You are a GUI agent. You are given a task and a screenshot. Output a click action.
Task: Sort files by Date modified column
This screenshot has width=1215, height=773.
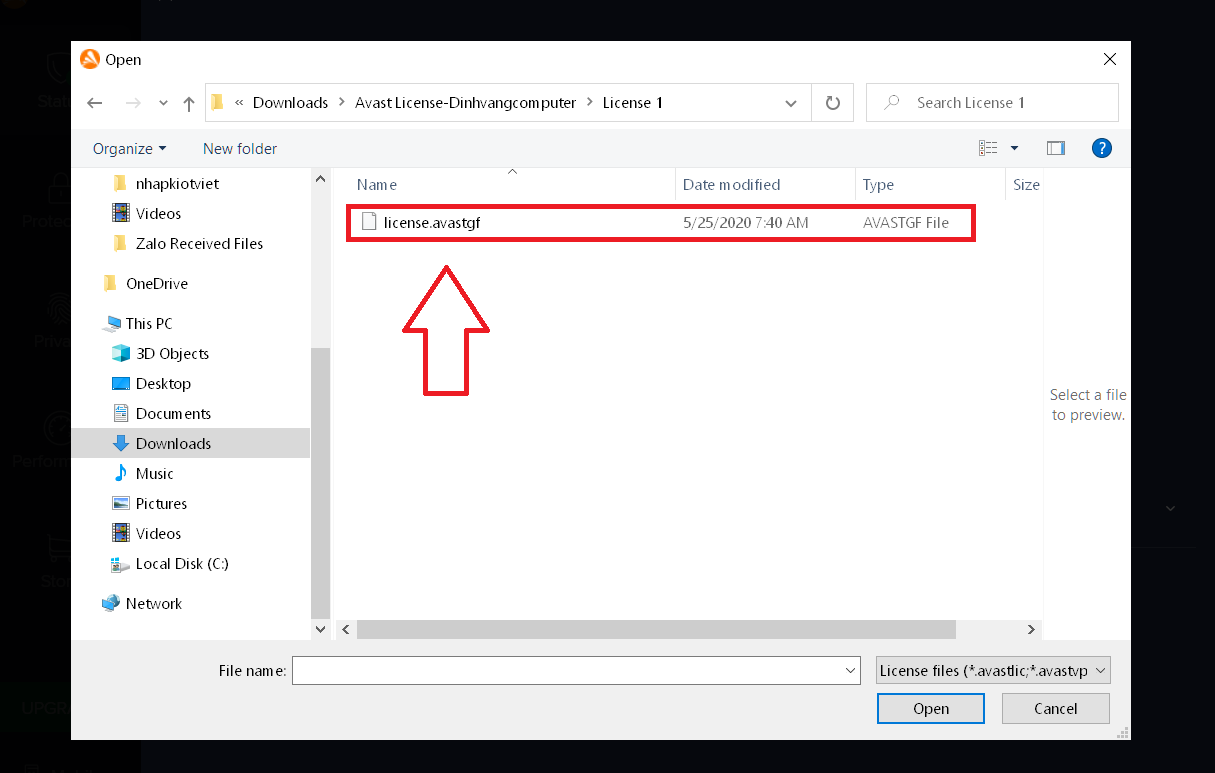(731, 184)
